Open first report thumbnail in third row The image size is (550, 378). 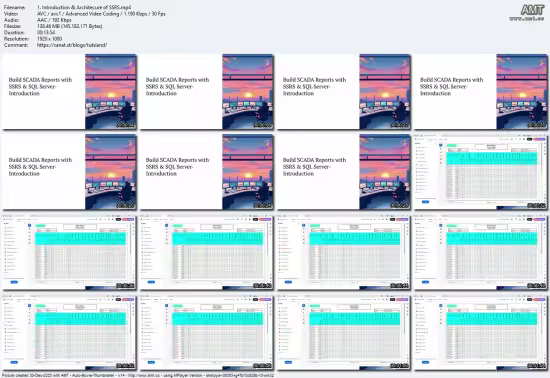(x=69, y=252)
